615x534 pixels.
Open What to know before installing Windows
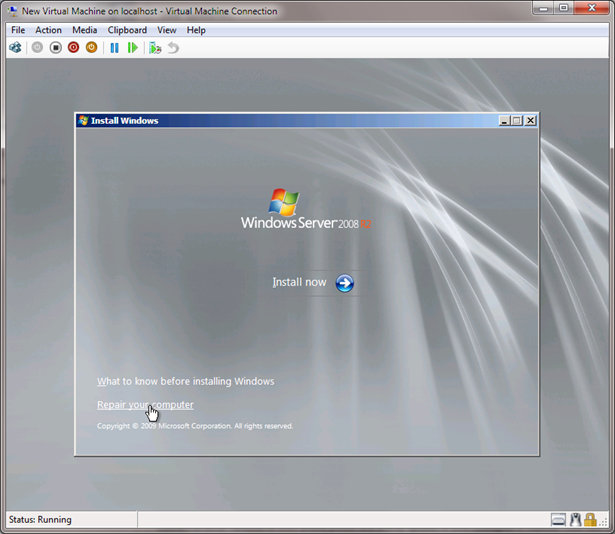coord(186,381)
